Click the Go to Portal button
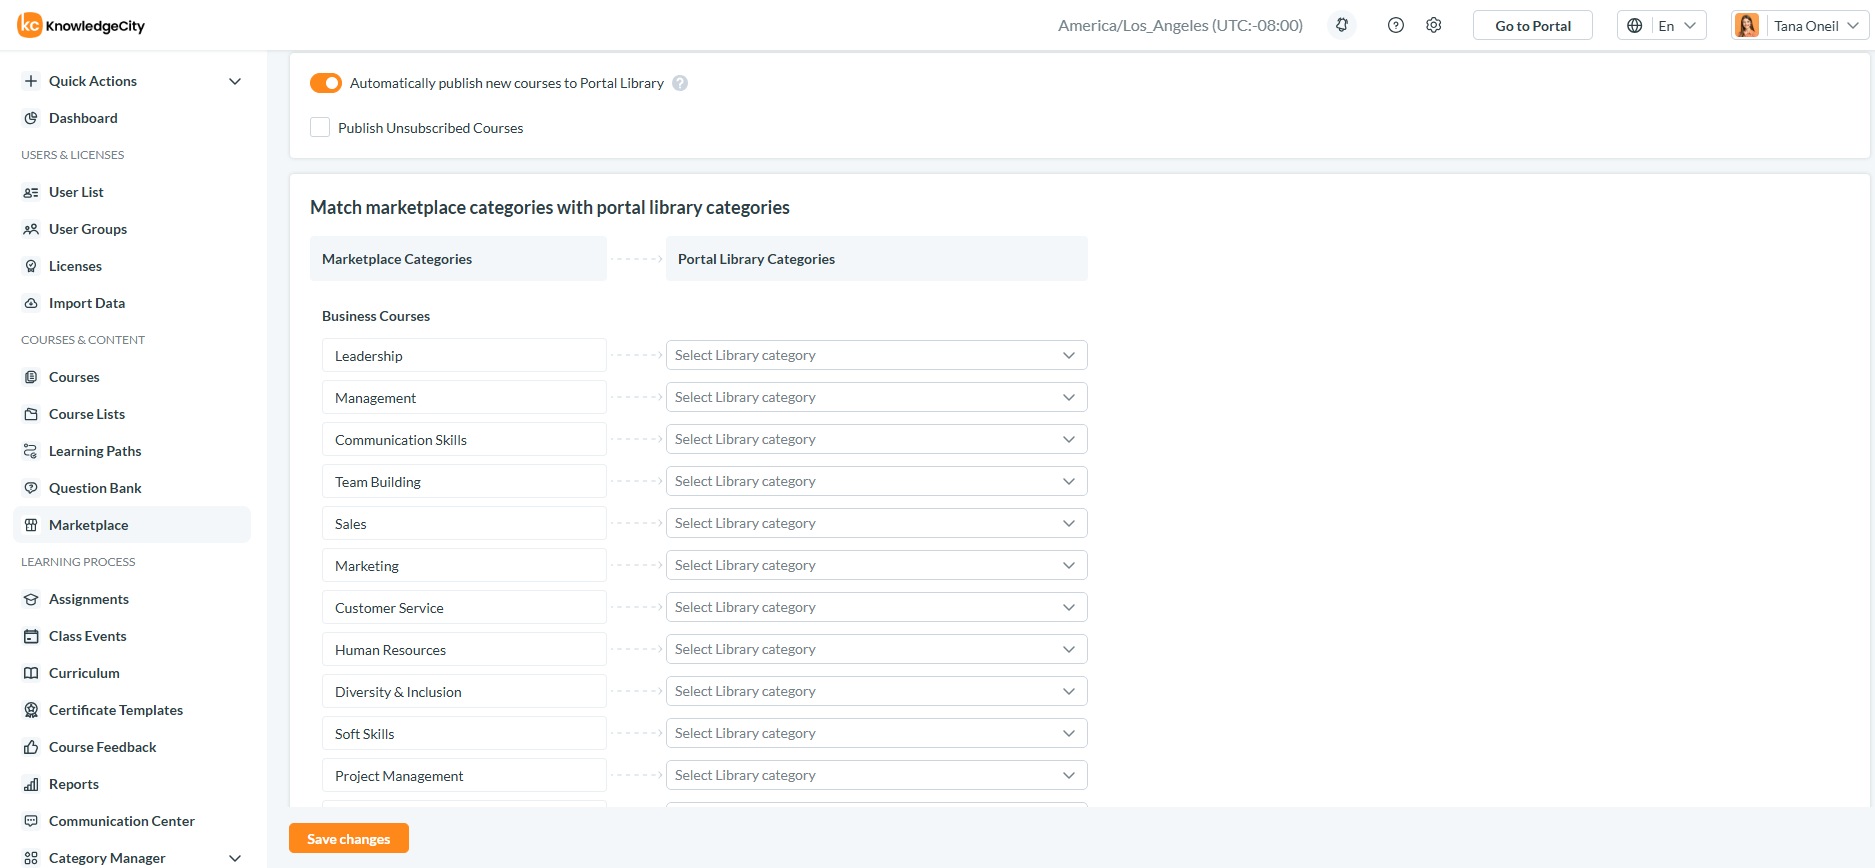1875x868 pixels. (1533, 25)
